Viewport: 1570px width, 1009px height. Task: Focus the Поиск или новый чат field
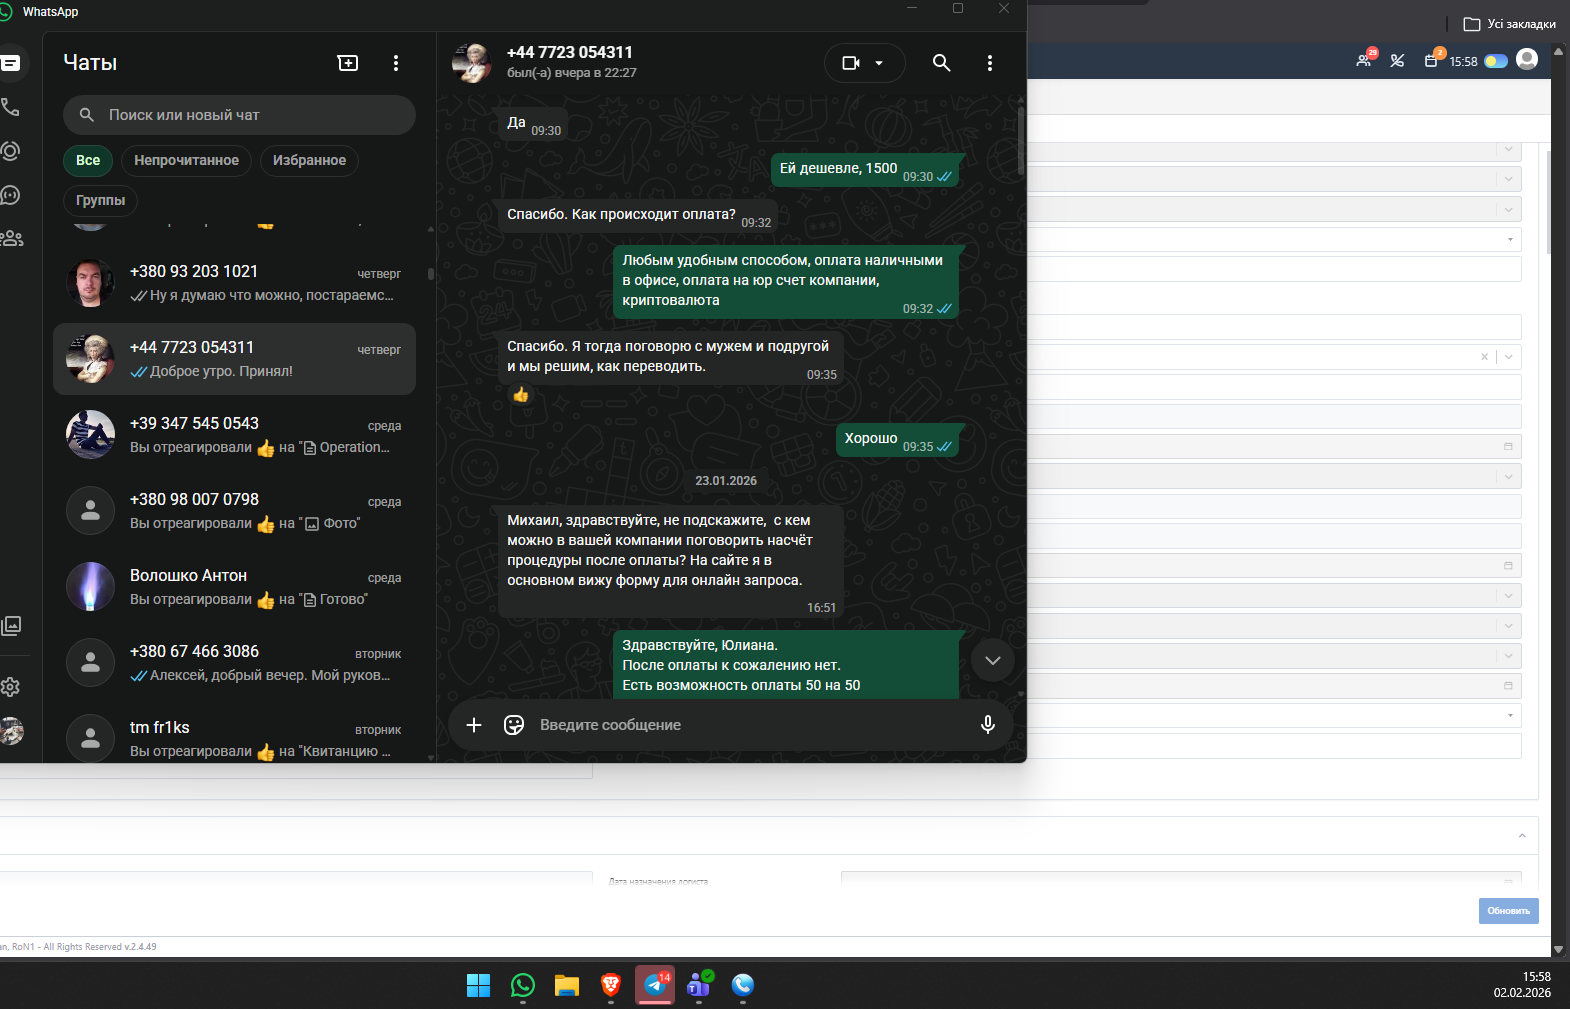[x=239, y=115]
